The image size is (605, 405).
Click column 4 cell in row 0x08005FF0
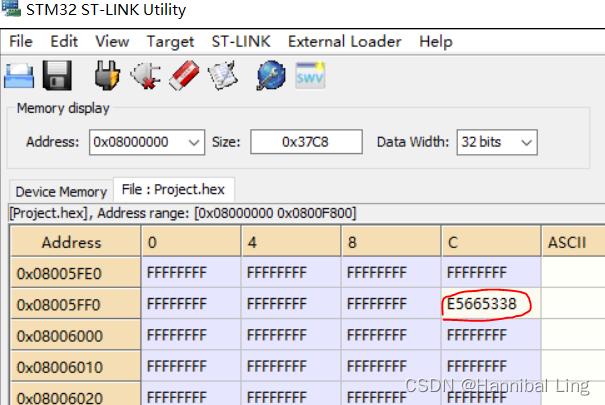click(x=291, y=304)
